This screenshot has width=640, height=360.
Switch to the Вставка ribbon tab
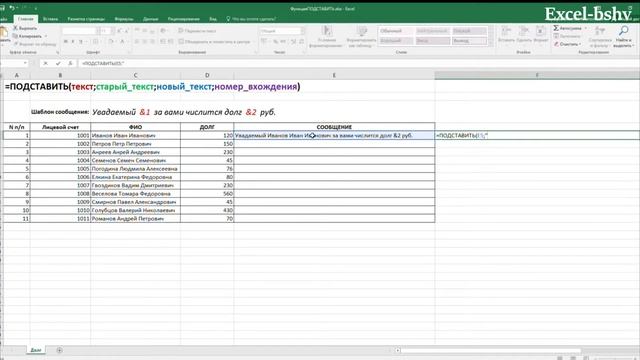[51, 19]
